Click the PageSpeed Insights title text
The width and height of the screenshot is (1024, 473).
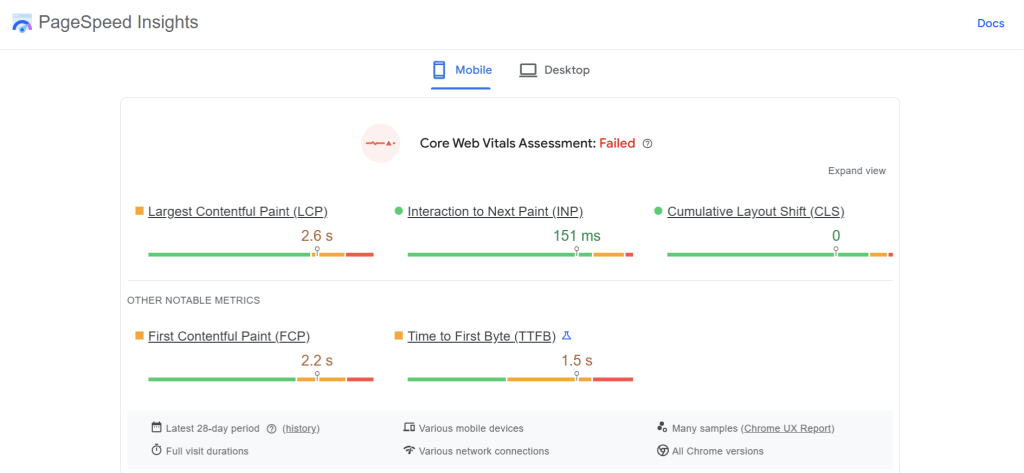click(x=118, y=22)
